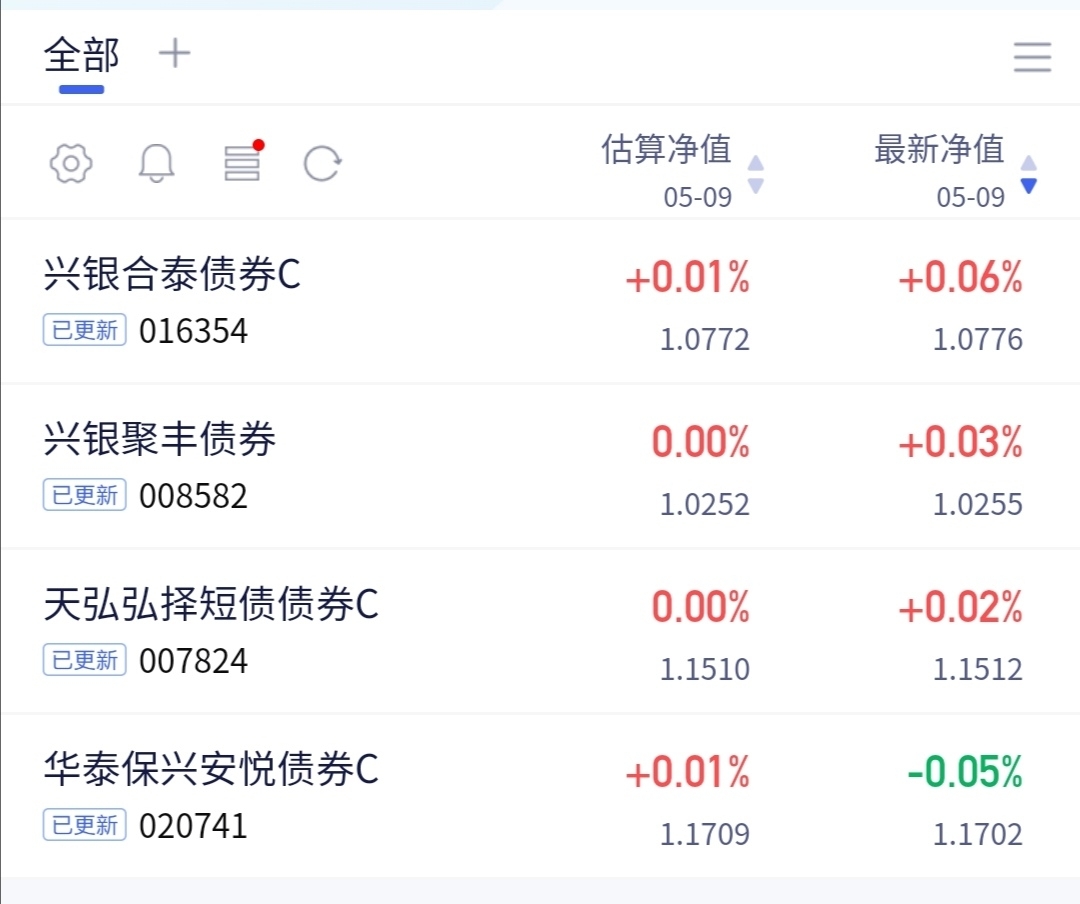Click fund code 008582
The image size is (1080, 904).
tap(193, 496)
